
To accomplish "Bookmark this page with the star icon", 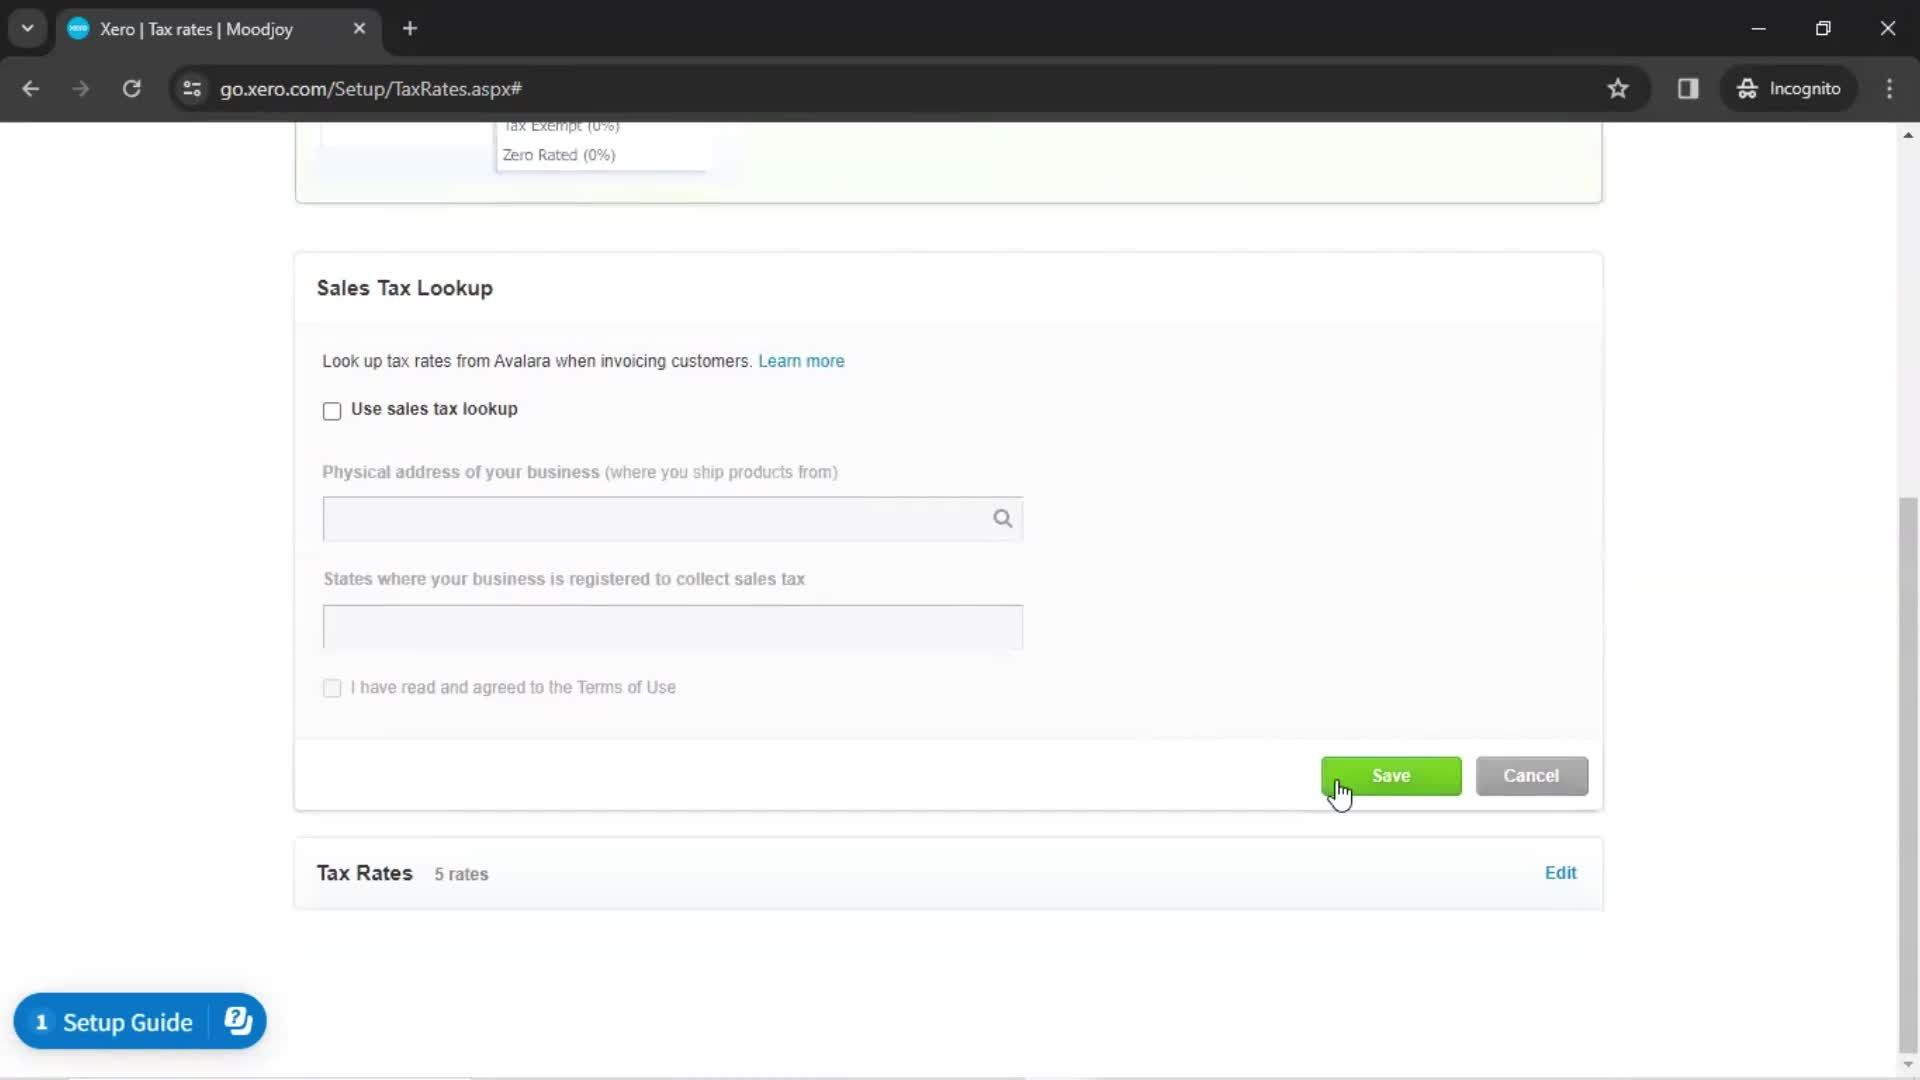I will [x=1618, y=89].
